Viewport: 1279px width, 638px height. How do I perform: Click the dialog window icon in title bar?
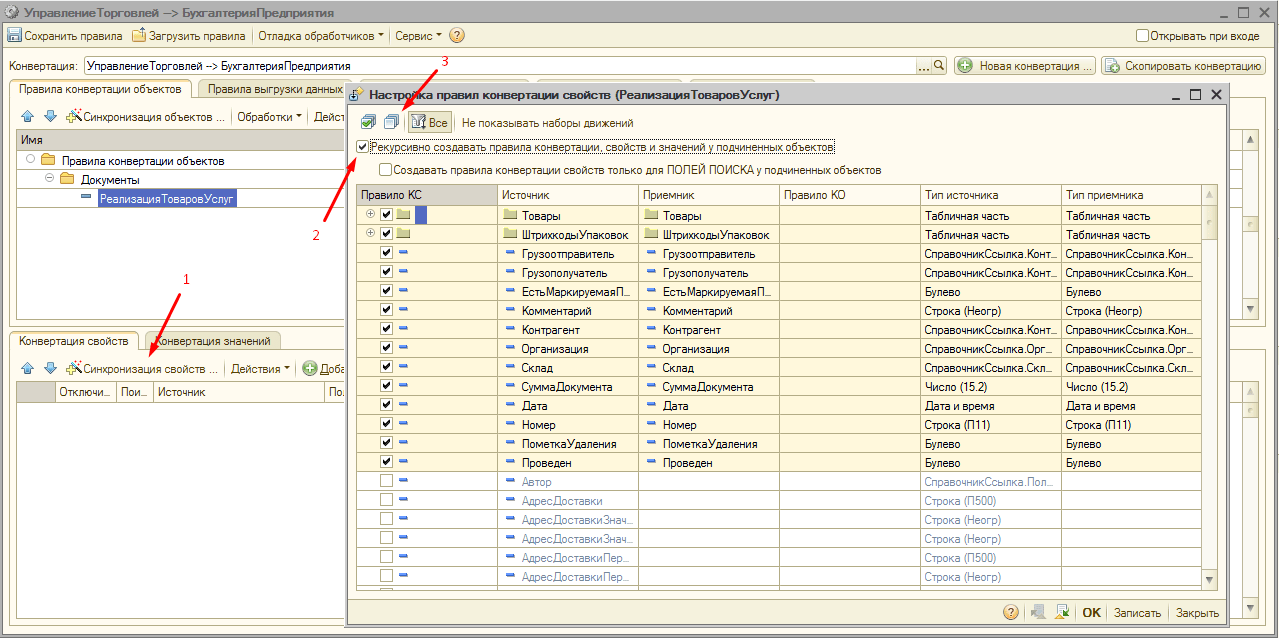[x=355, y=95]
